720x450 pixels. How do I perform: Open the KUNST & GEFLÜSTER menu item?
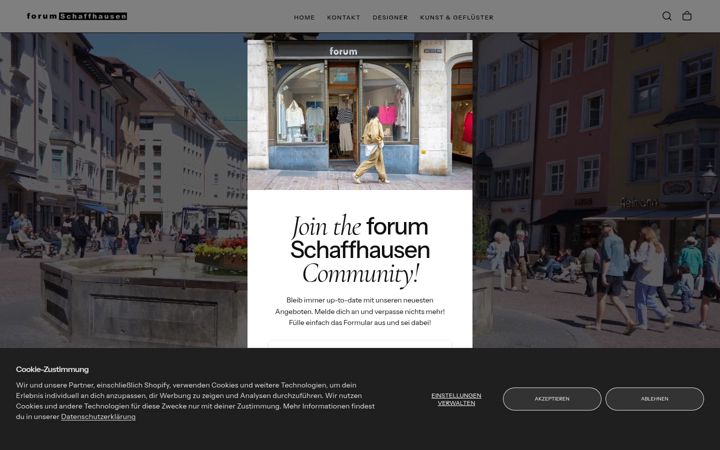click(457, 17)
